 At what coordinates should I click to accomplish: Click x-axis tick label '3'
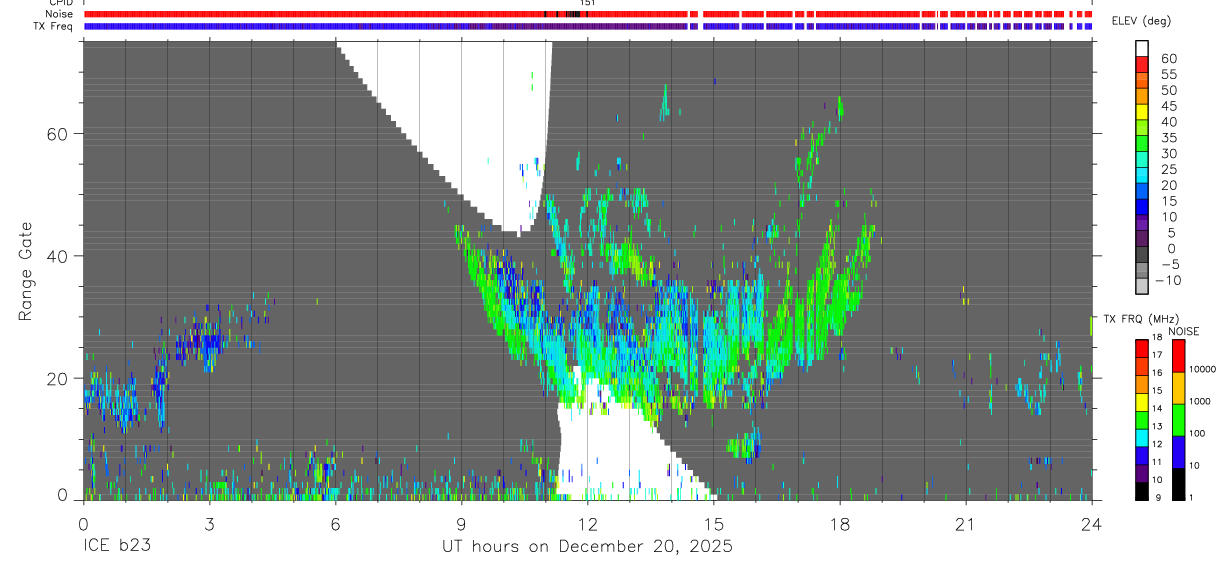click(209, 524)
